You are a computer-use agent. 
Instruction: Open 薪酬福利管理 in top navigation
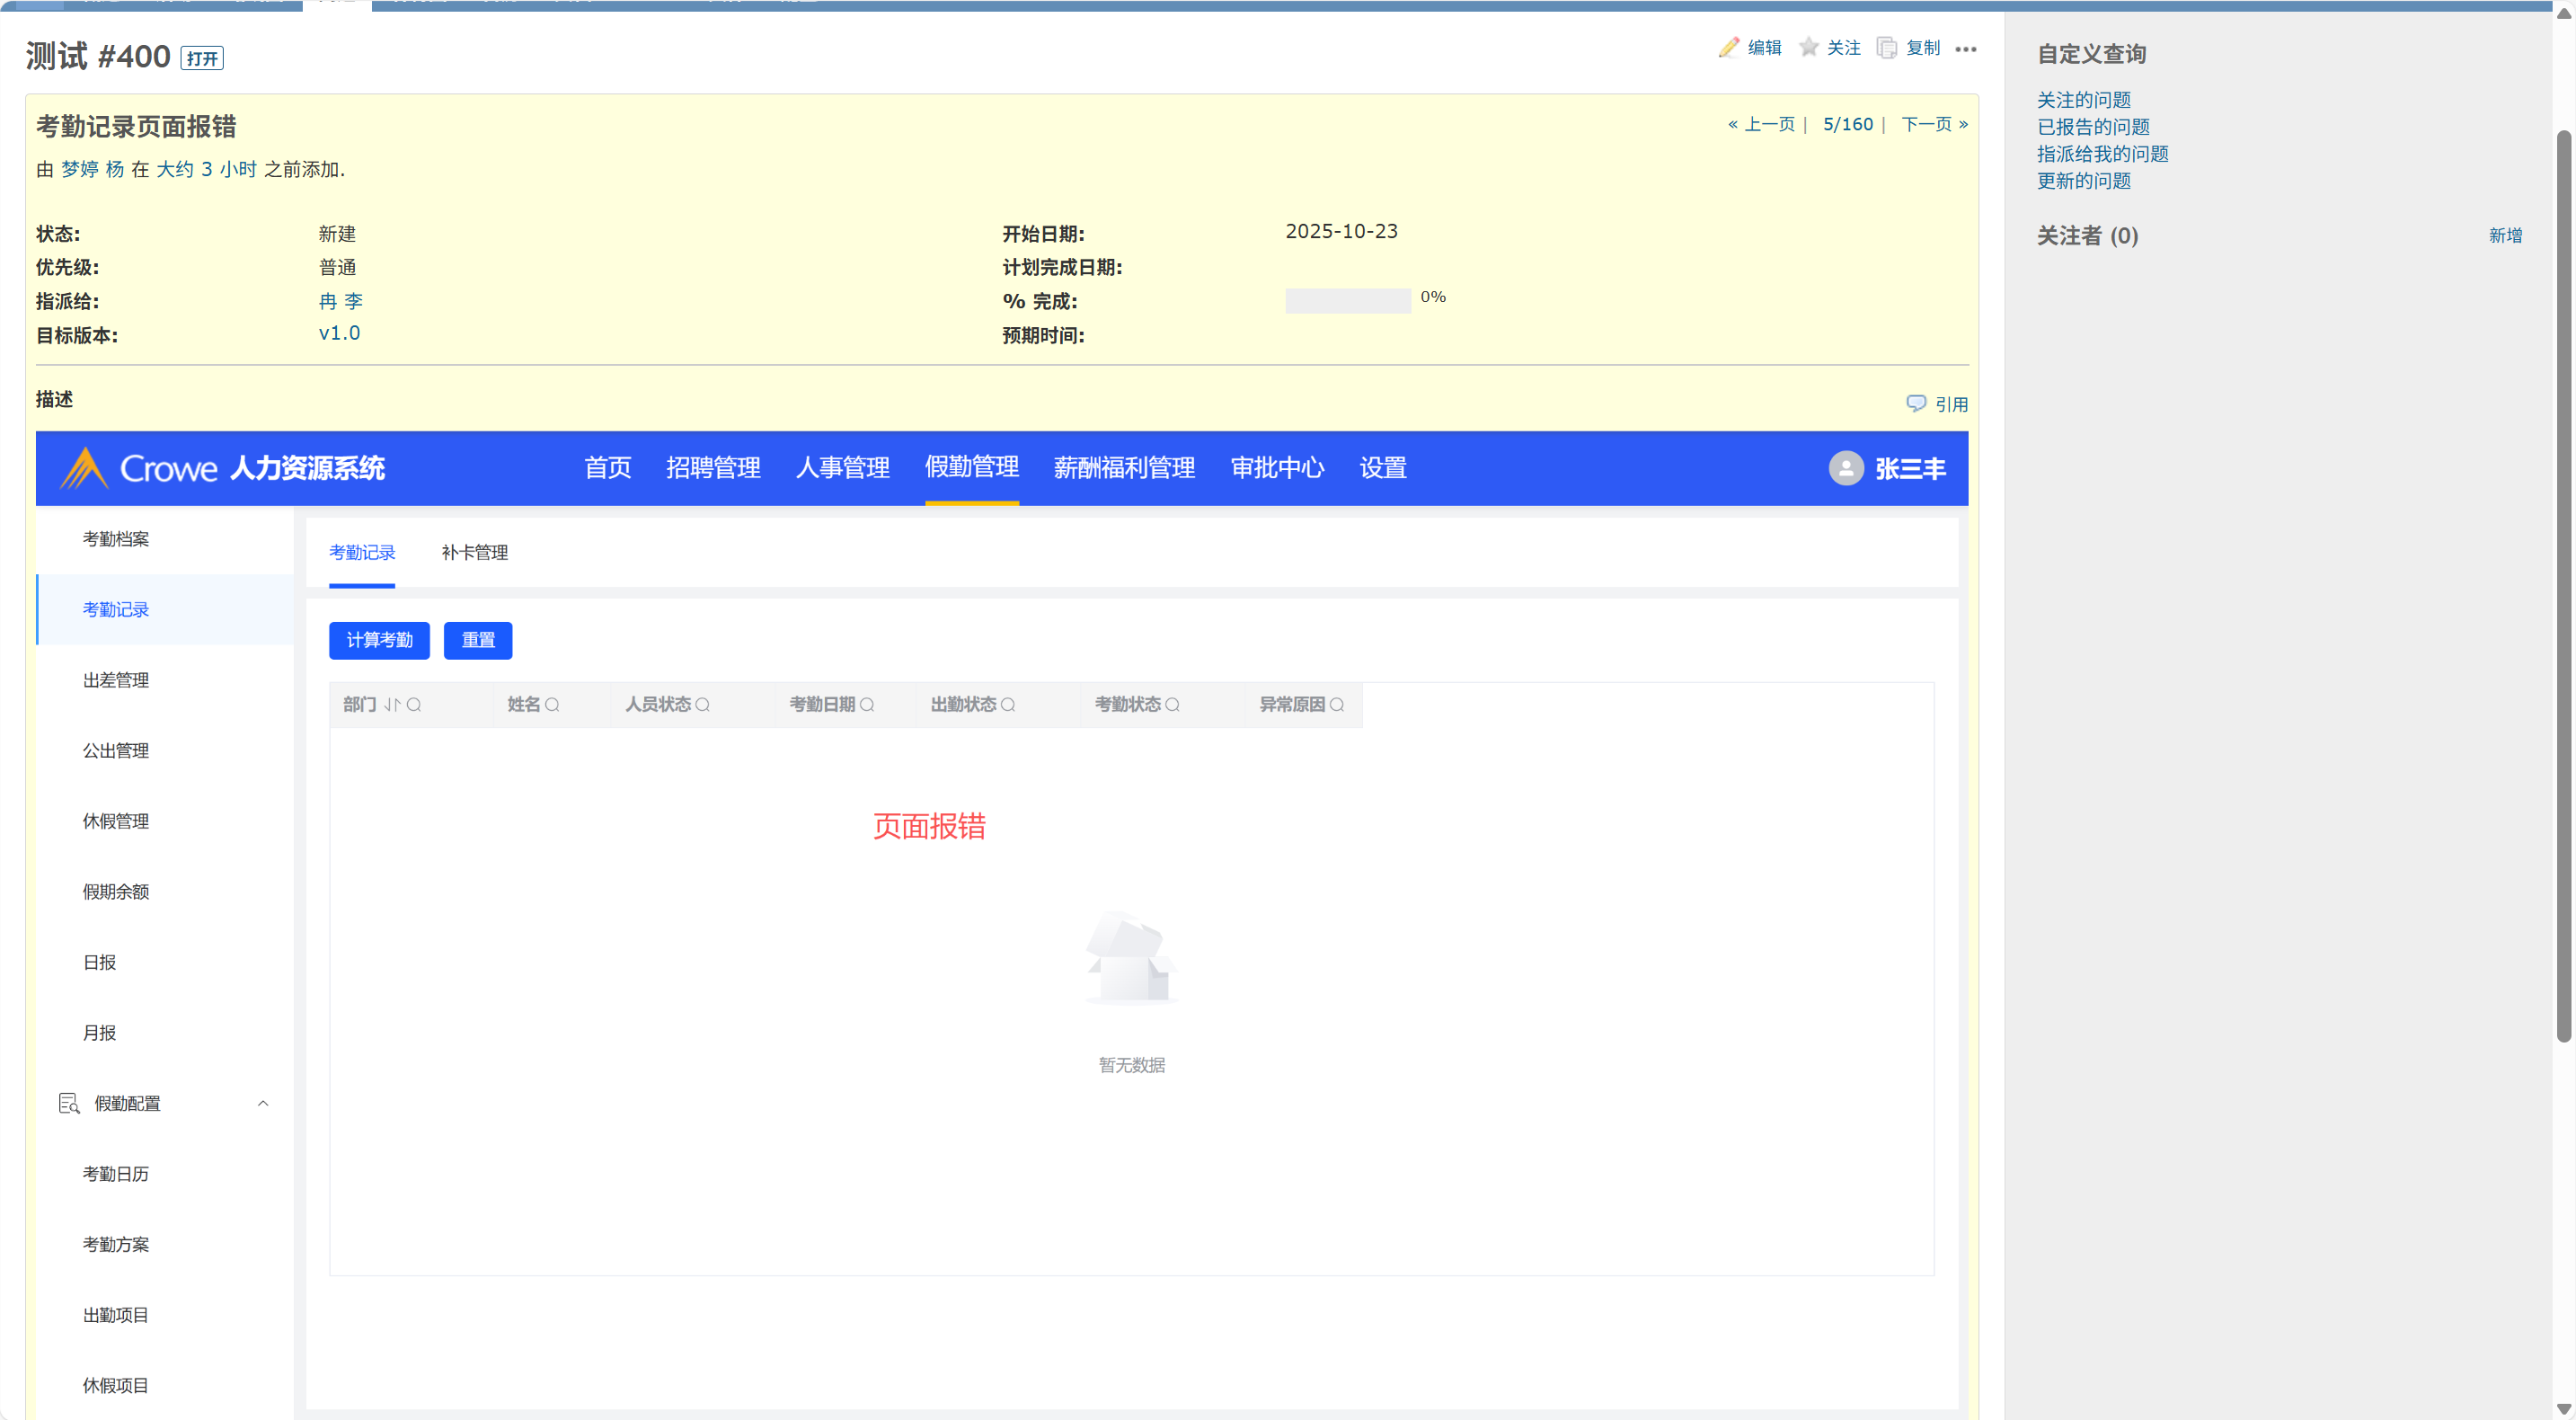pos(1124,468)
